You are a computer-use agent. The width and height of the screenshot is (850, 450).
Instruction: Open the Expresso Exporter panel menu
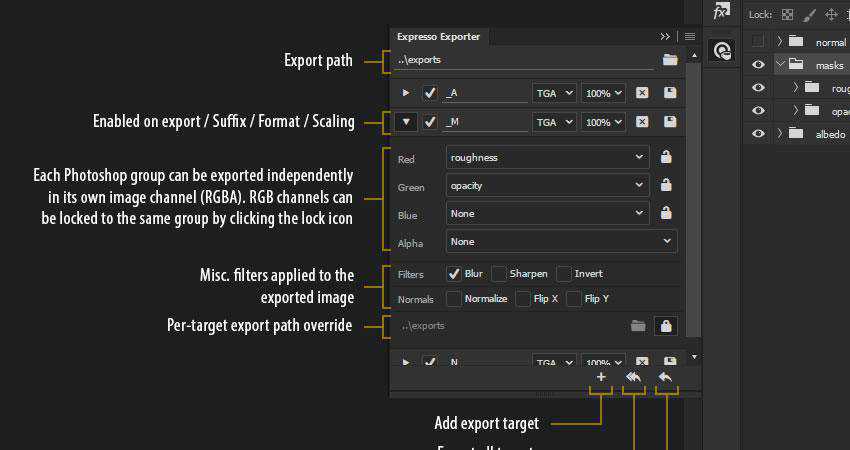(x=689, y=36)
